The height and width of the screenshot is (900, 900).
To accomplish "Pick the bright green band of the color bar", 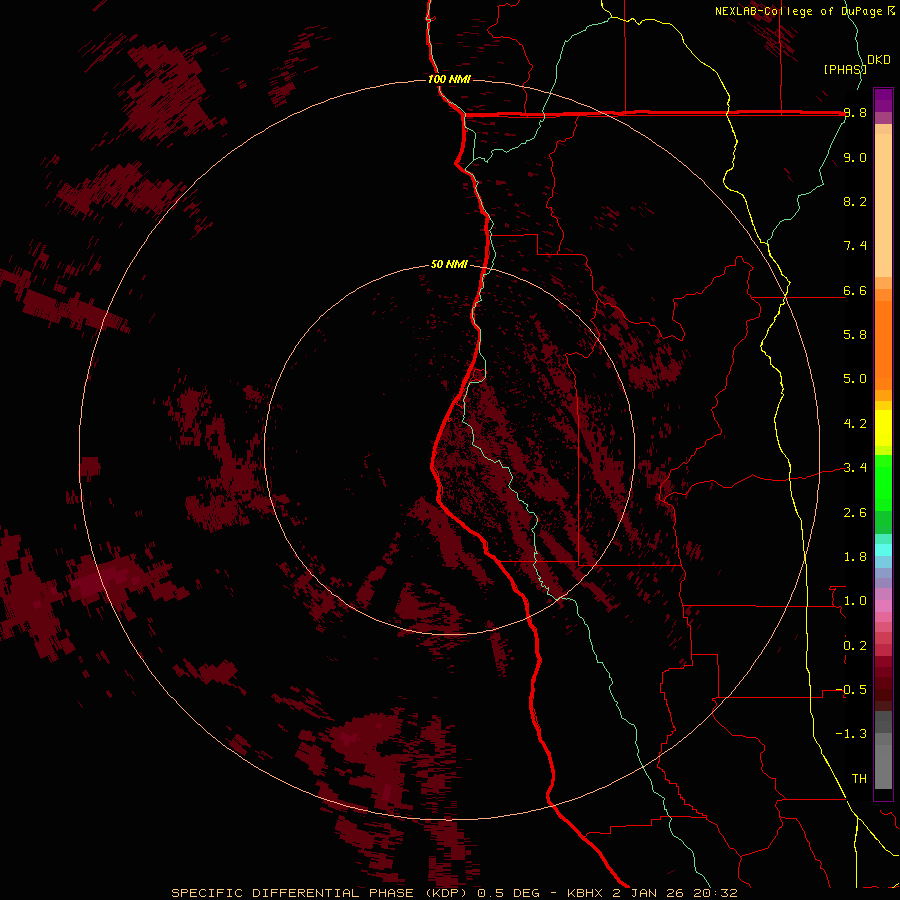I will pos(883,482).
